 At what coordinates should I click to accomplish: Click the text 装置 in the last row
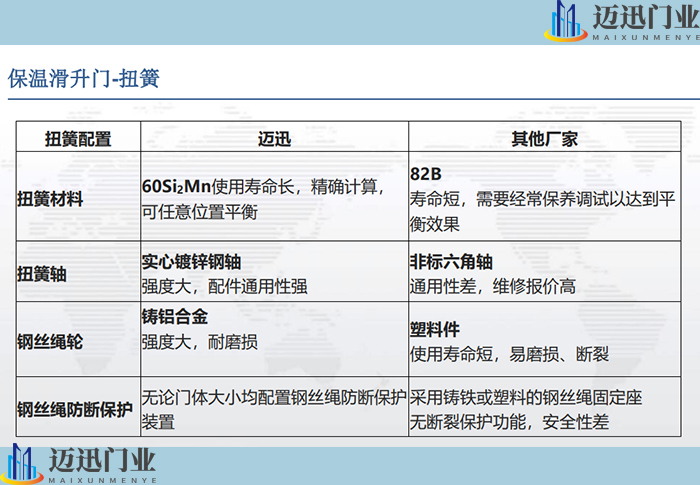[x=158, y=422]
